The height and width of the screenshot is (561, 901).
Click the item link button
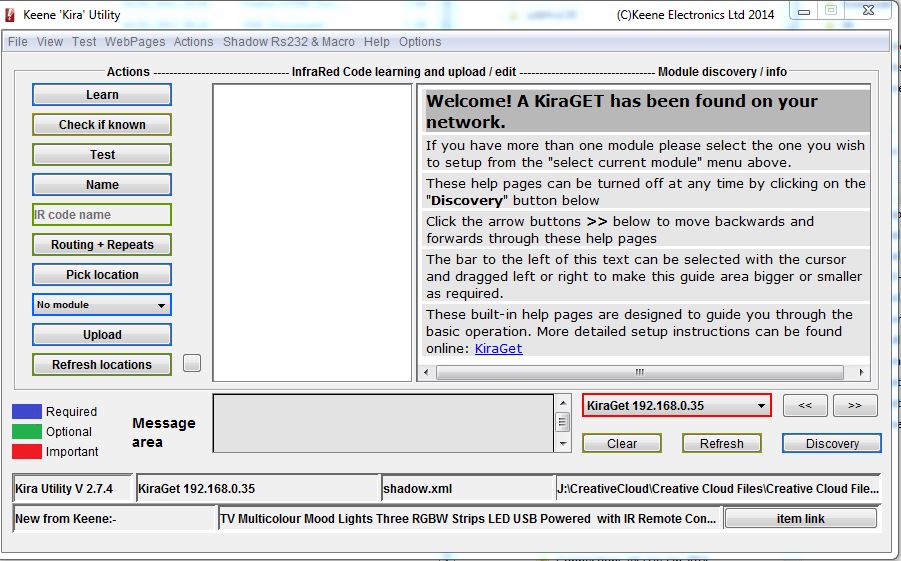coord(800,518)
